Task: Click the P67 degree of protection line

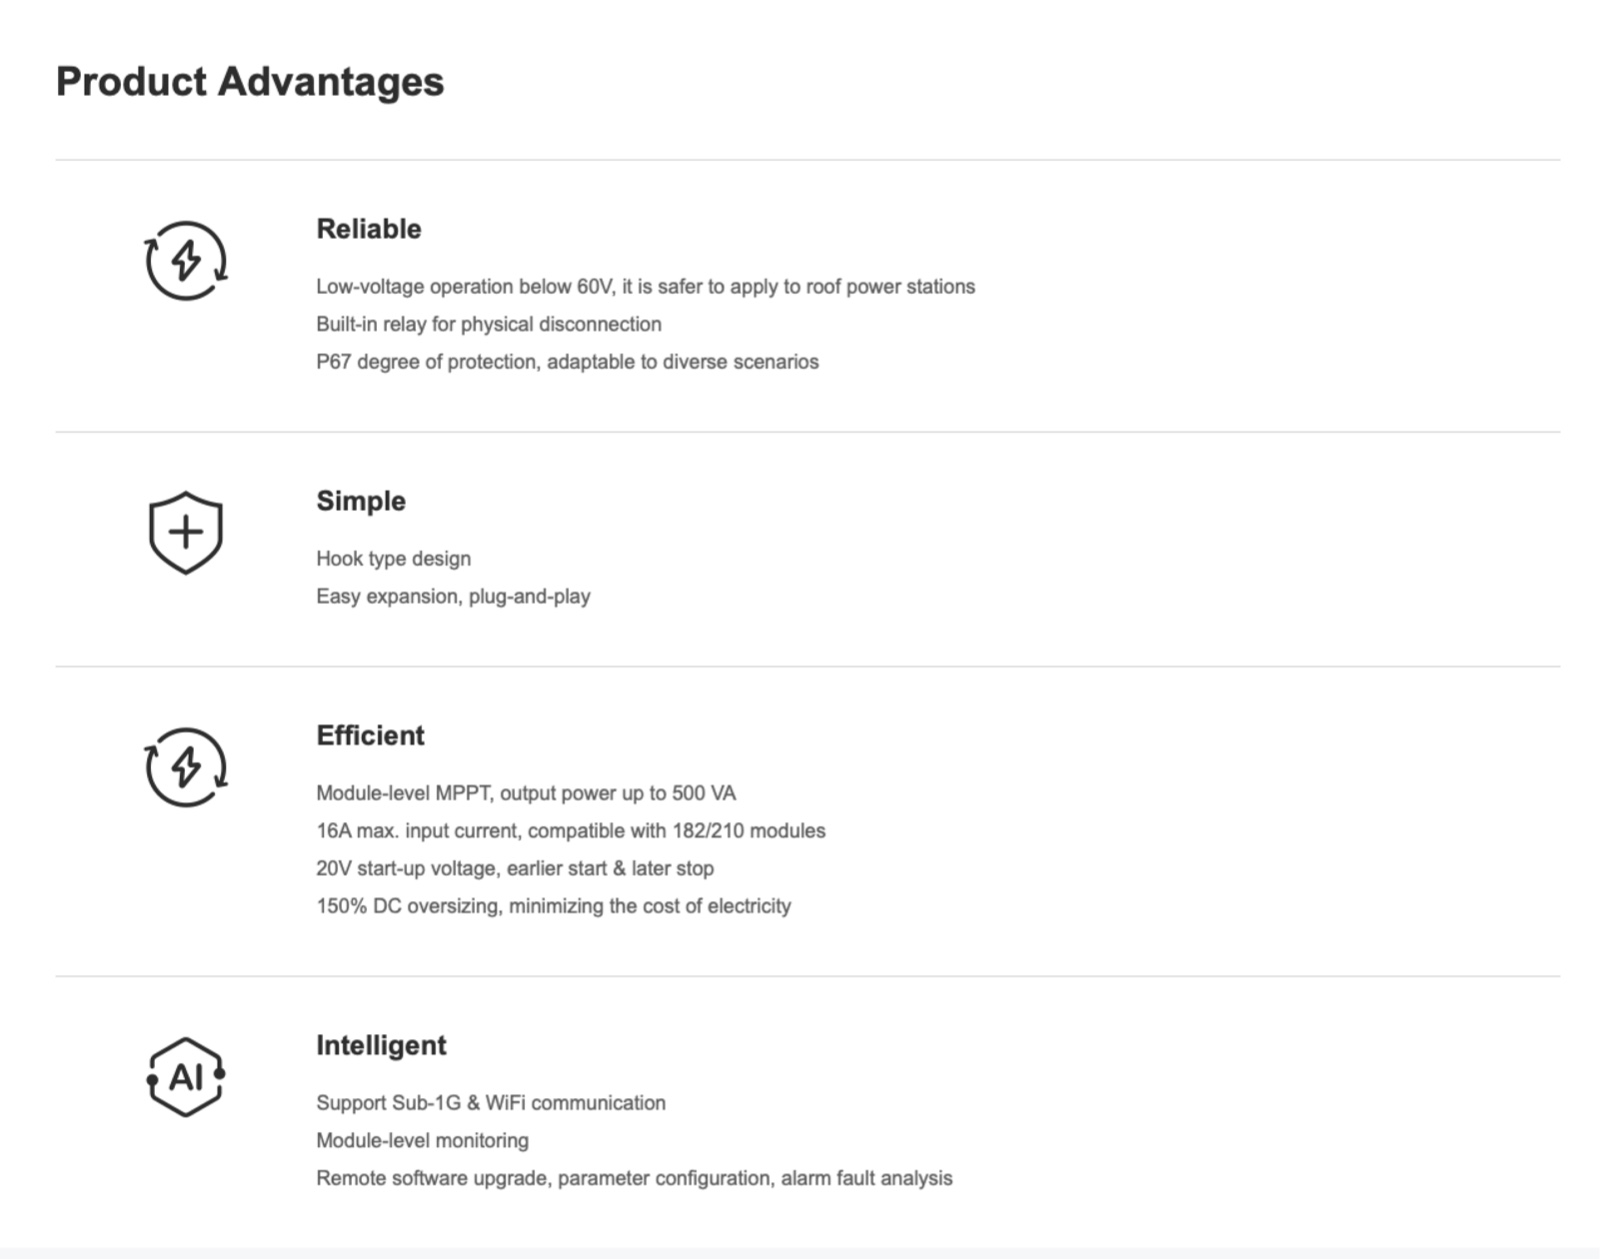Action: 567,362
